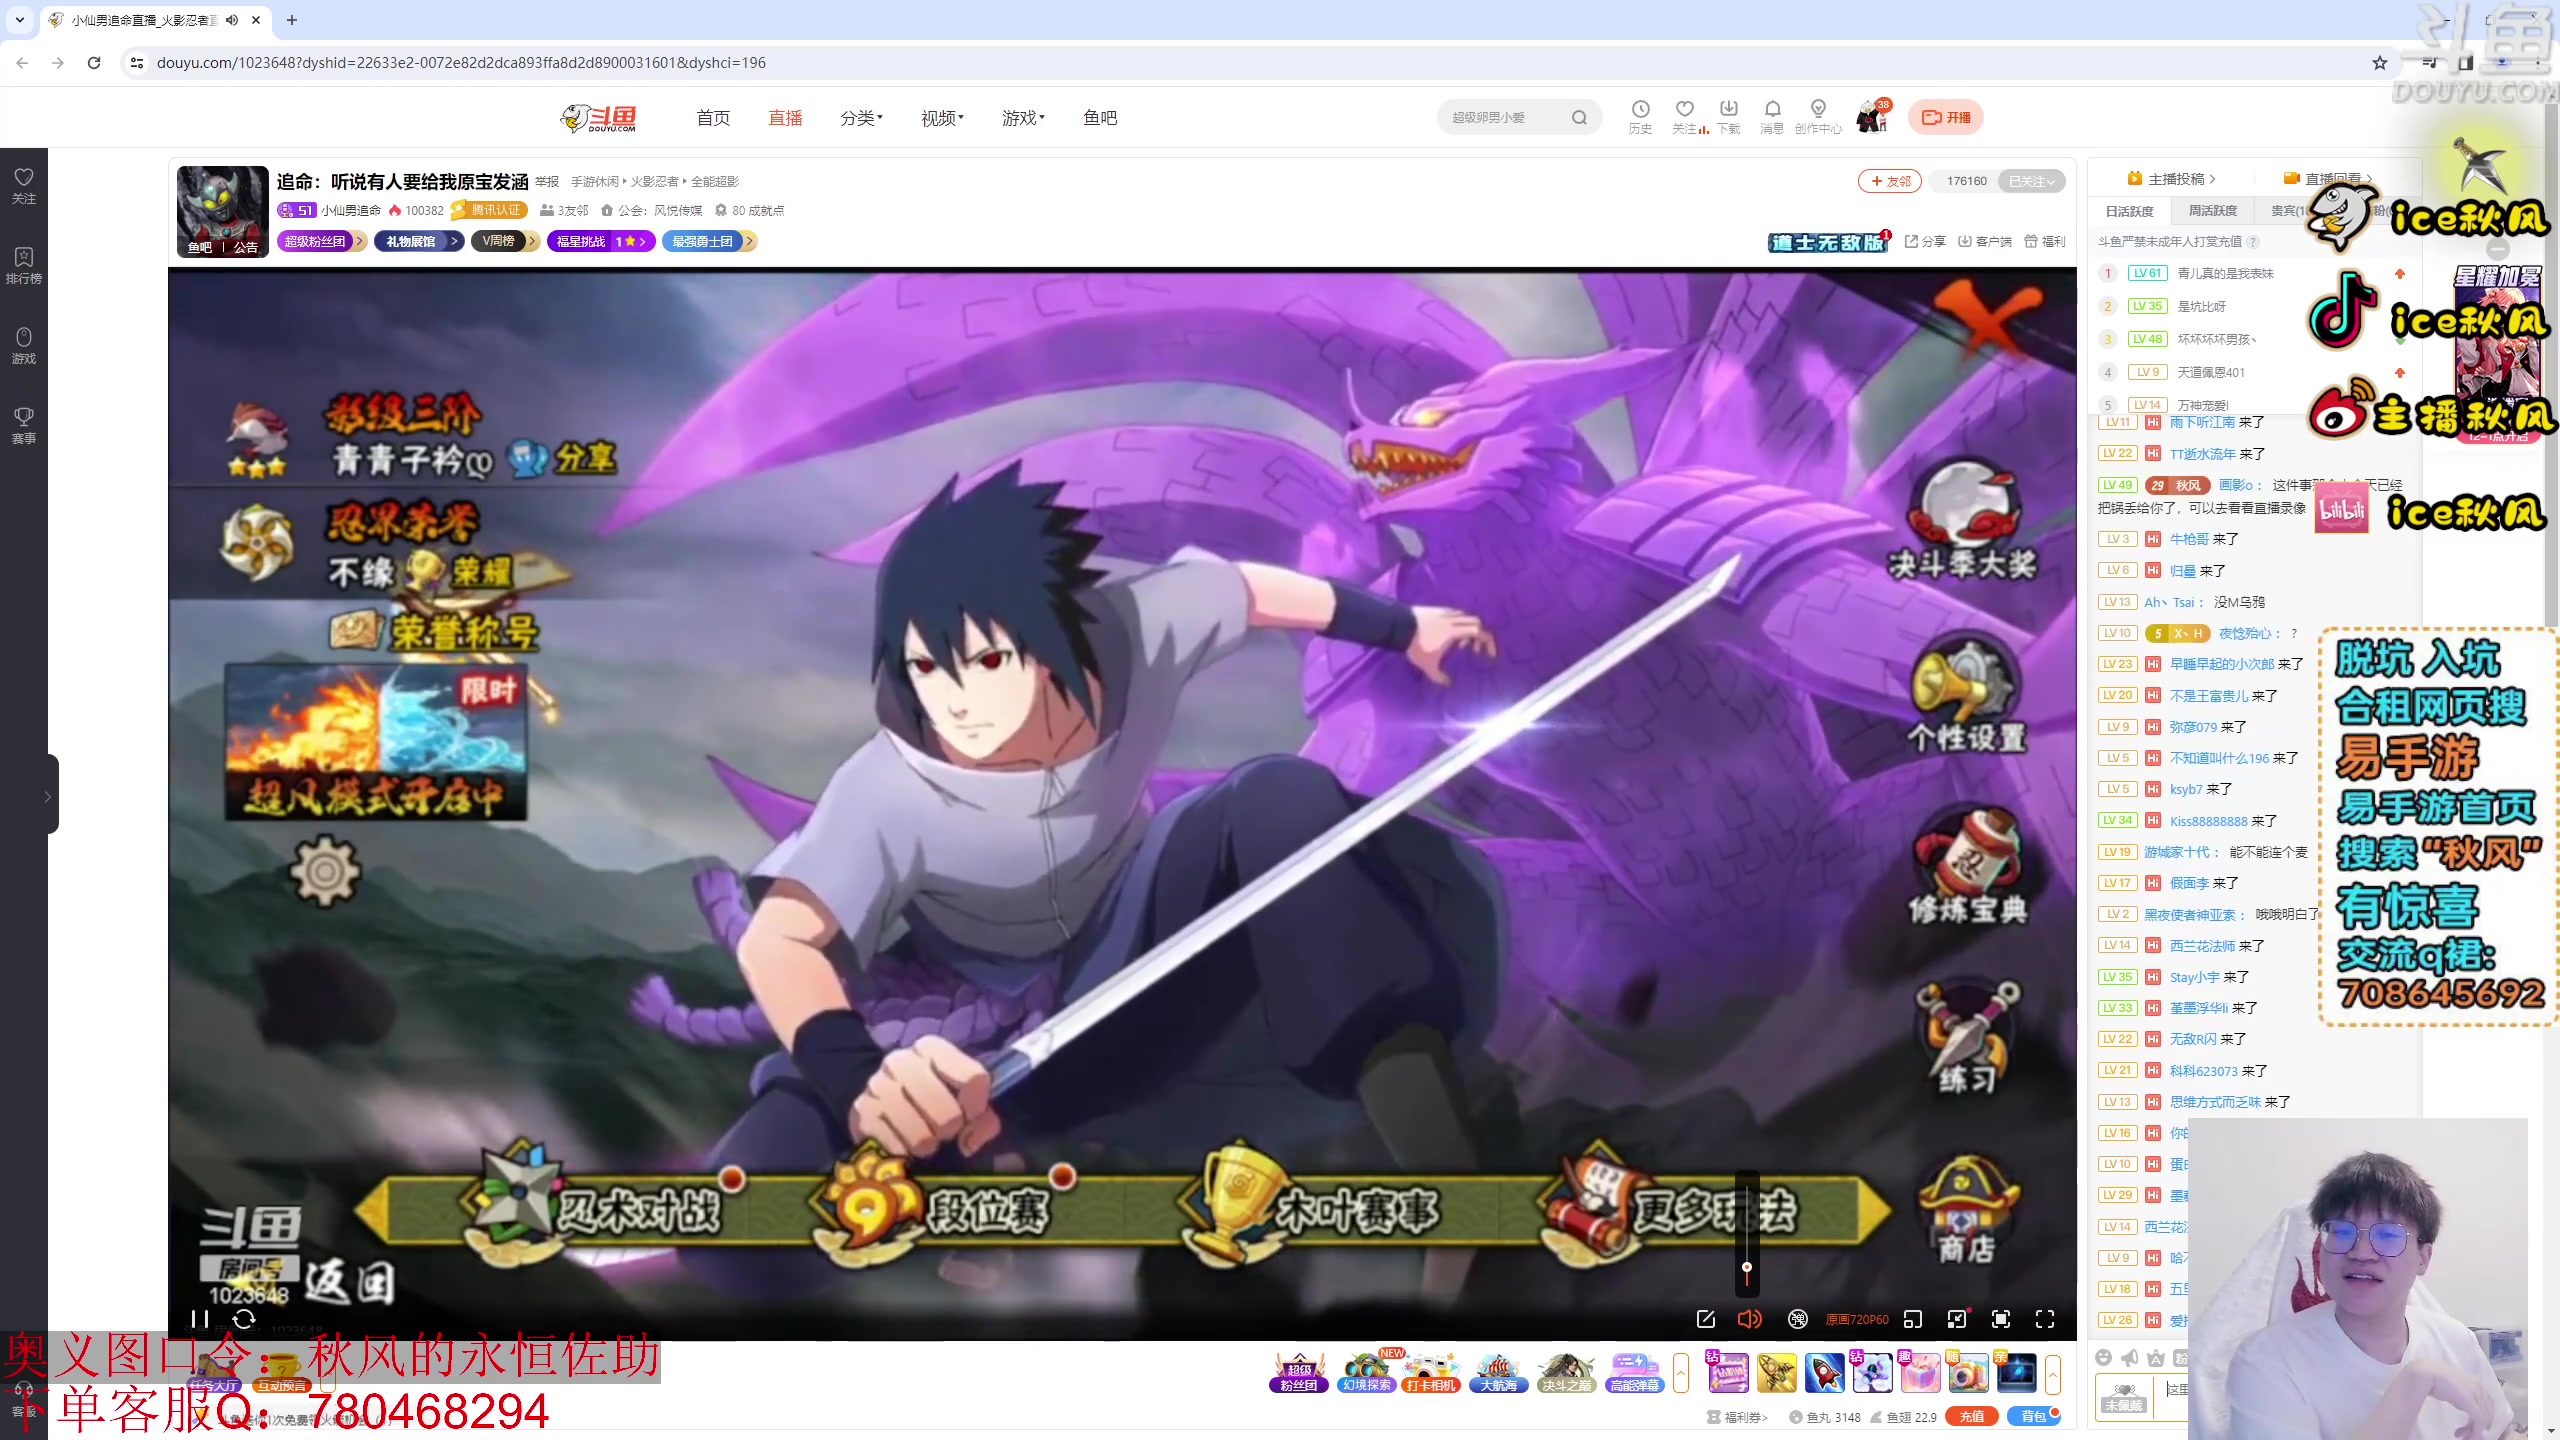Open the 创作中心 creator center icon

coord(1818,116)
